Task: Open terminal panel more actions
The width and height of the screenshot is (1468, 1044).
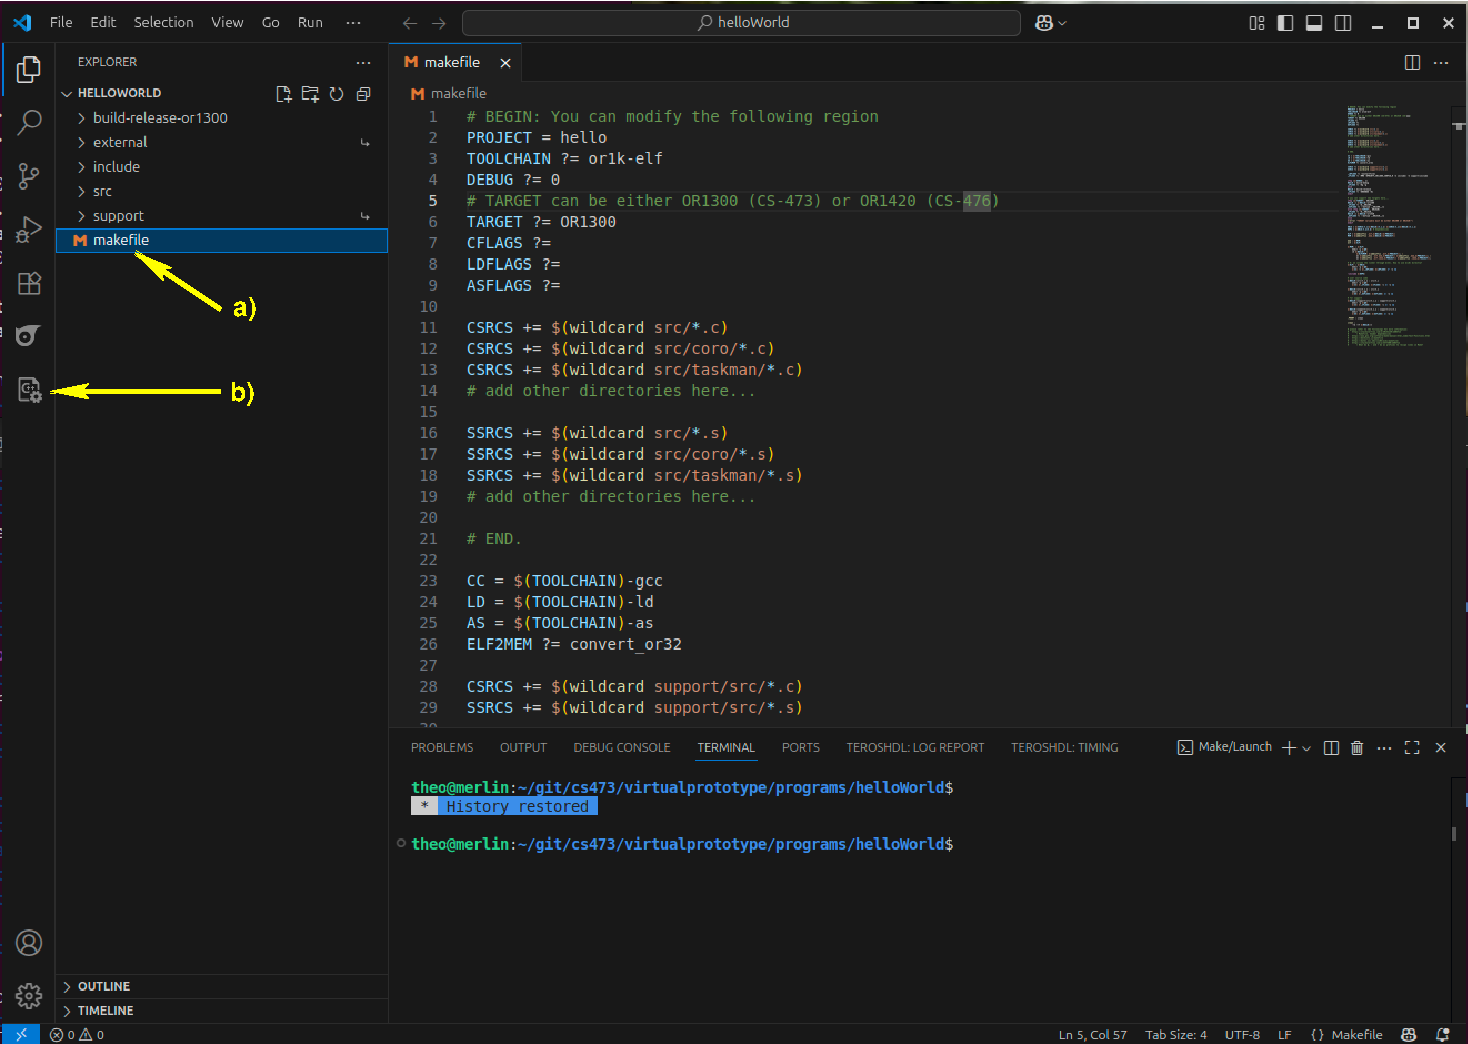Action: 1384,747
